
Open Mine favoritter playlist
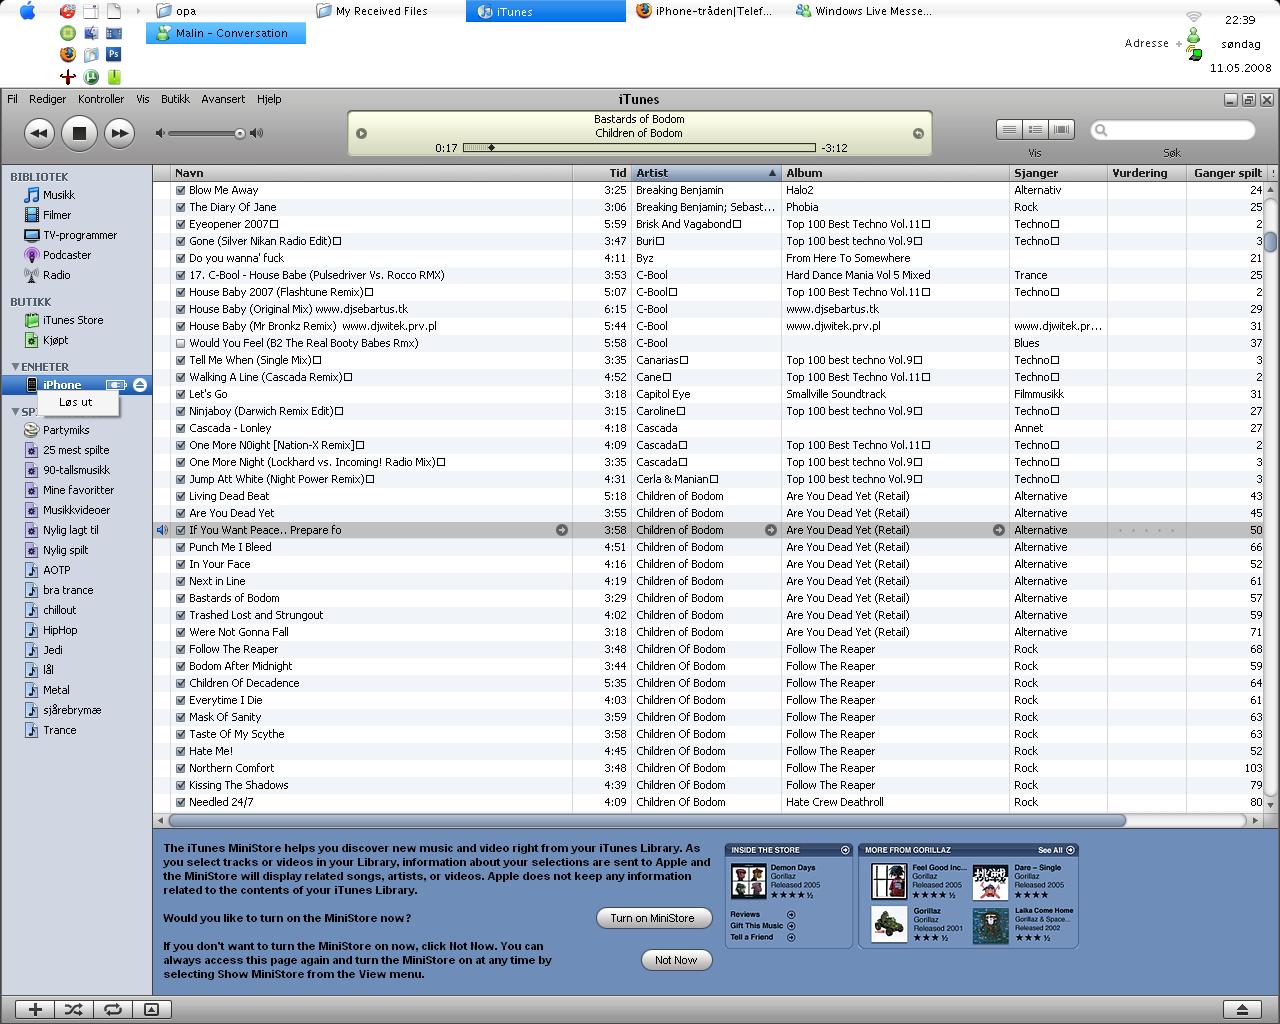click(x=78, y=490)
